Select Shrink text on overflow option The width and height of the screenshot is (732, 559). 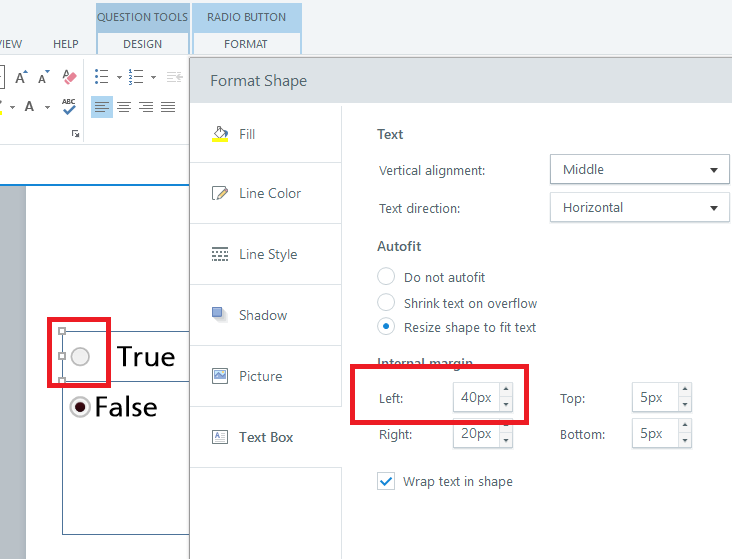[386, 302]
